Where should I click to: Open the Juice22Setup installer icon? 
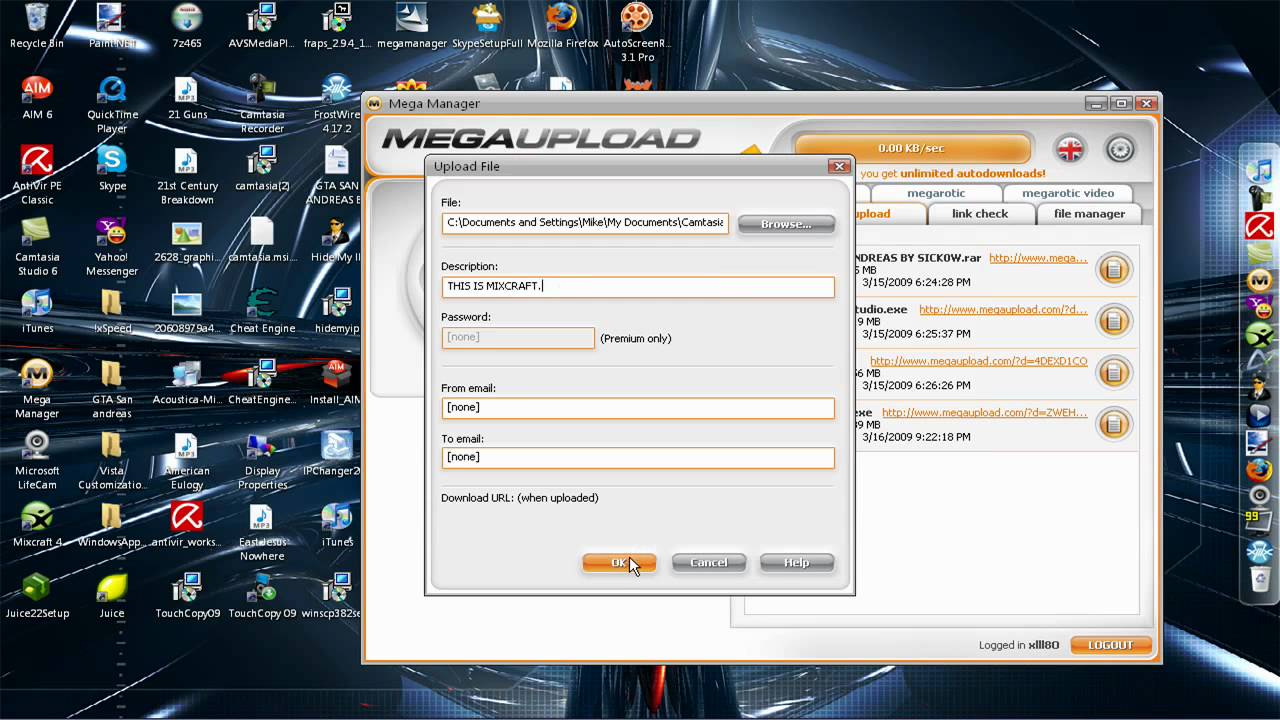click(37, 595)
